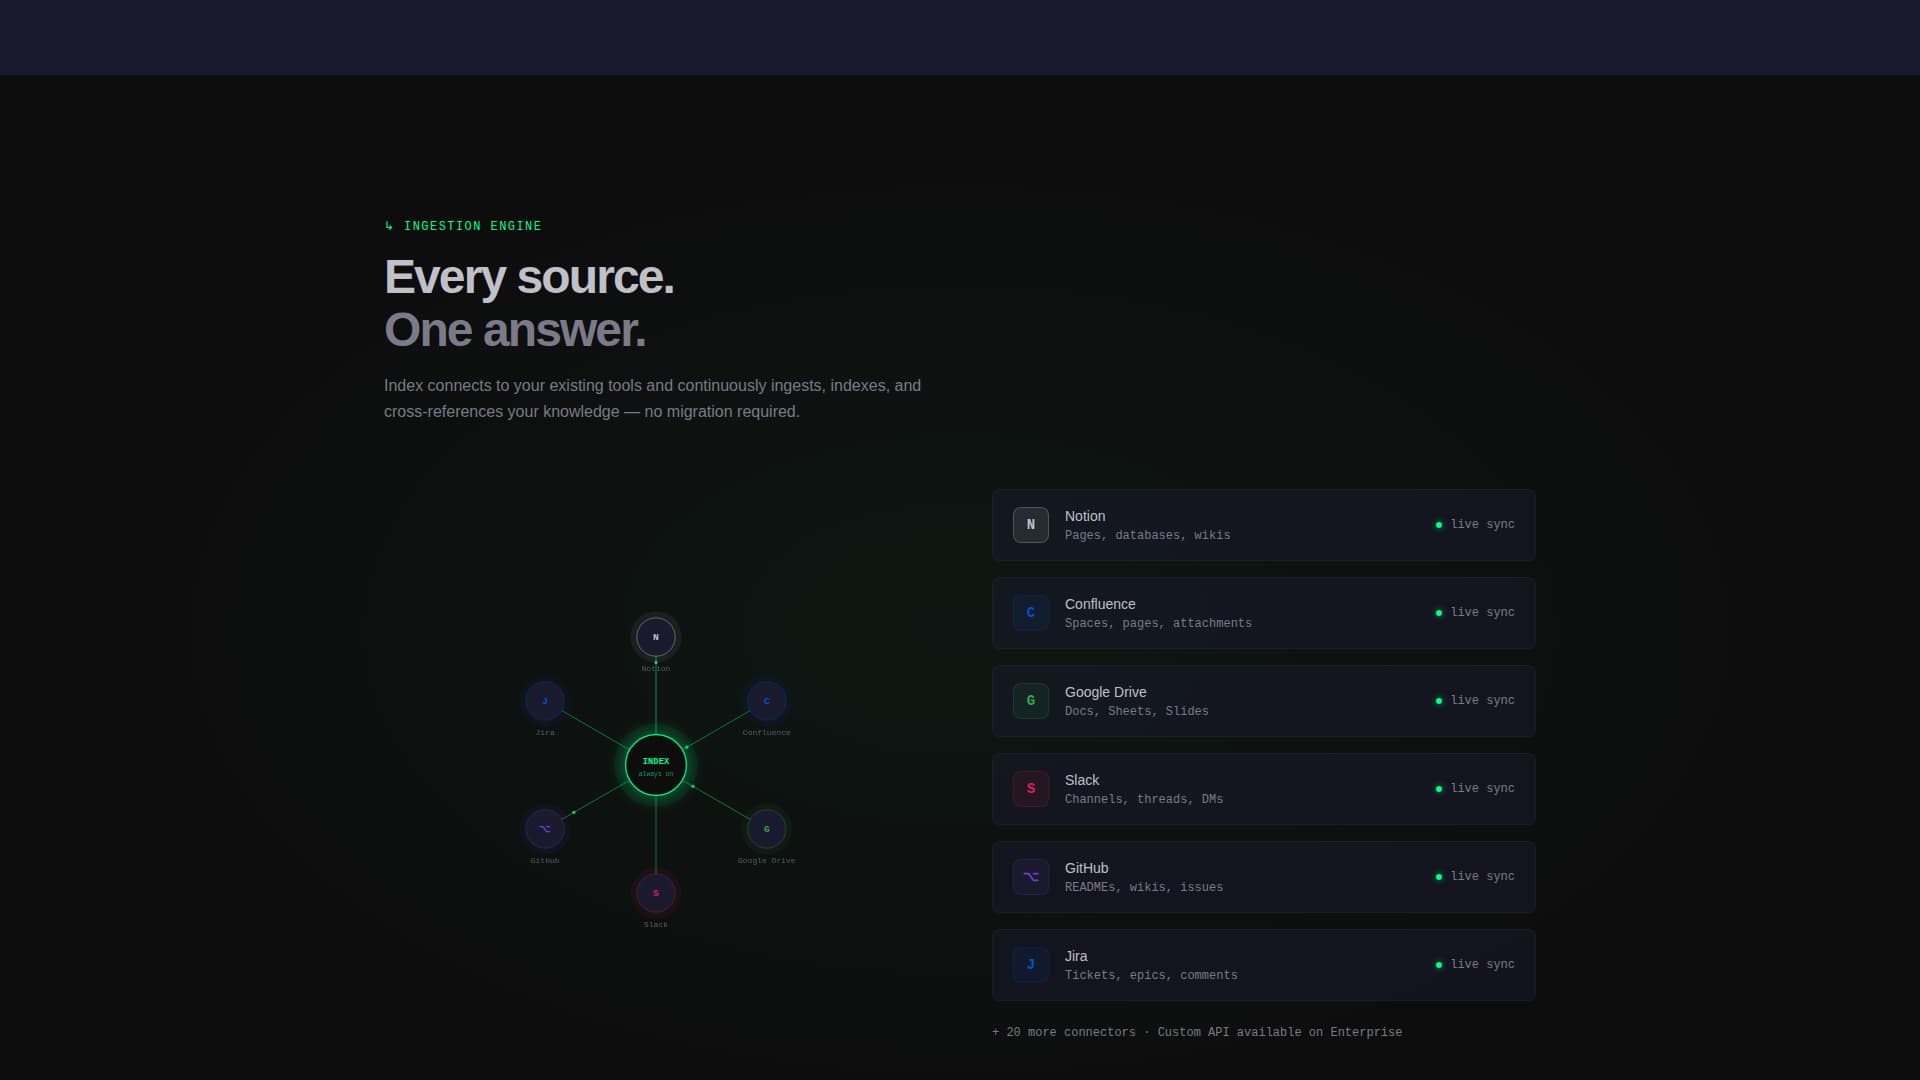The image size is (1920, 1080).
Task: Click the GitHub icon in connector list
Action: 1030,877
